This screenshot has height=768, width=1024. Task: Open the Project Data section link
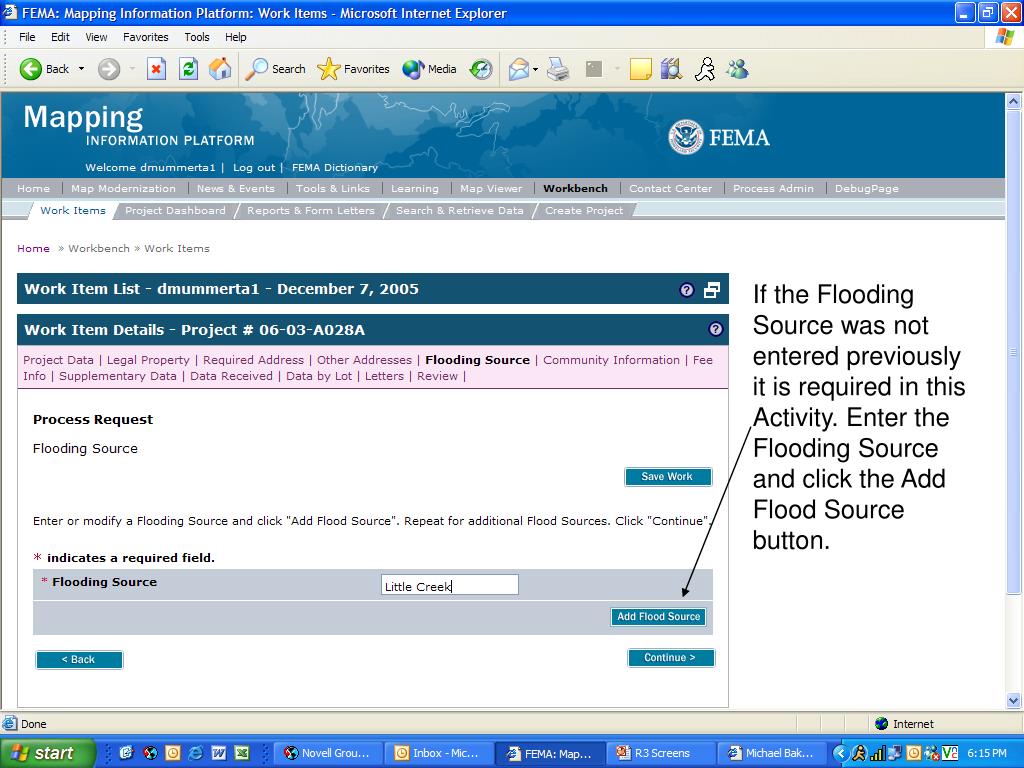pyautogui.click(x=58, y=360)
